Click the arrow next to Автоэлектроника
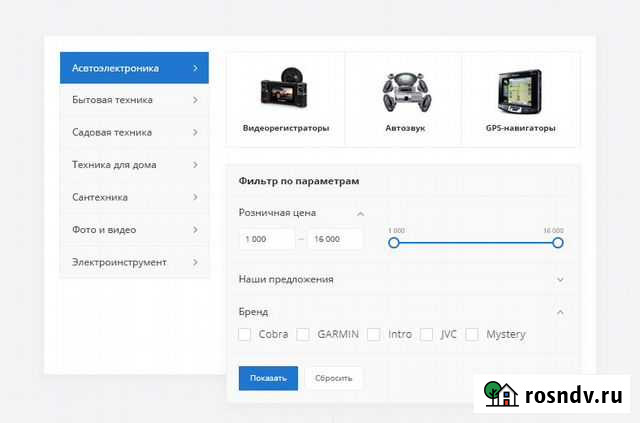Image resolution: width=640 pixels, height=423 pixels. pyautogui.click(x=195, y=68)
